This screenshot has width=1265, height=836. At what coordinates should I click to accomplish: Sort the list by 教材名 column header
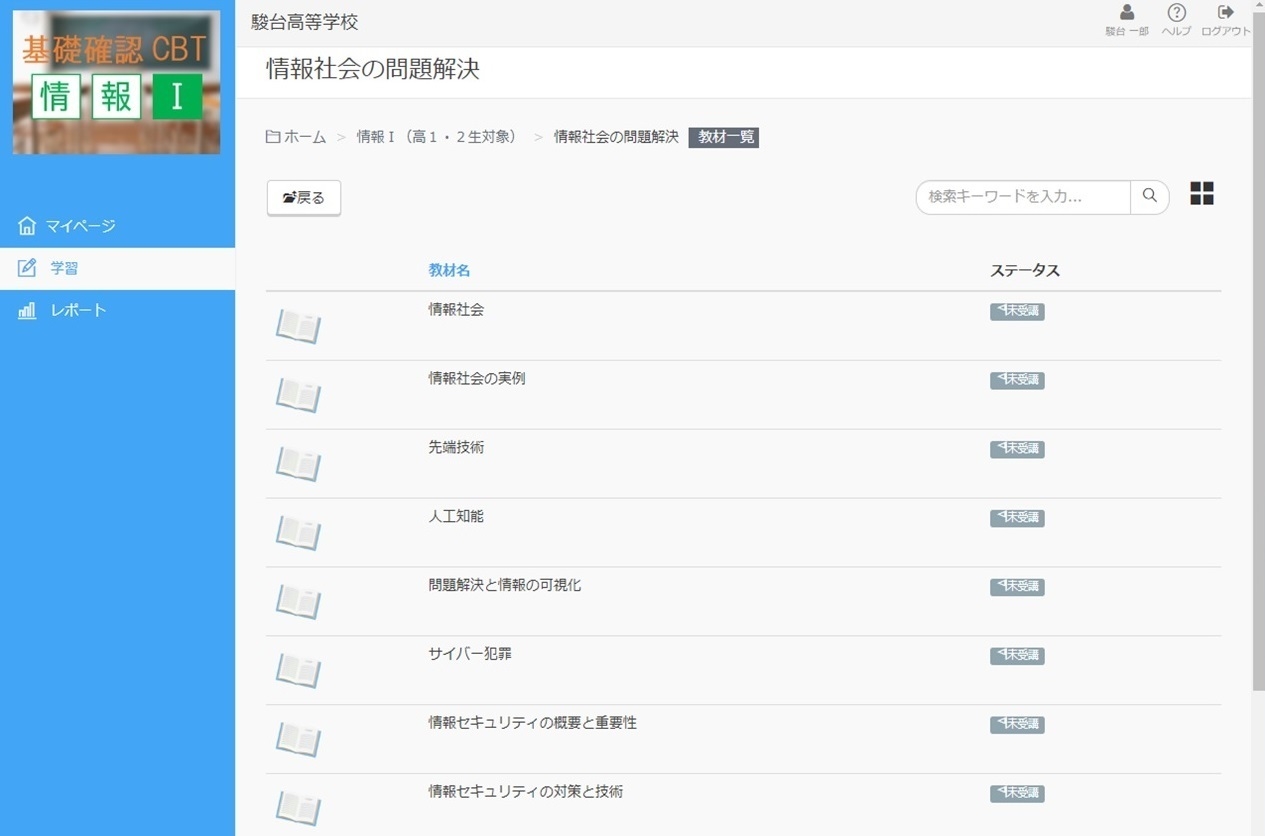448,270
